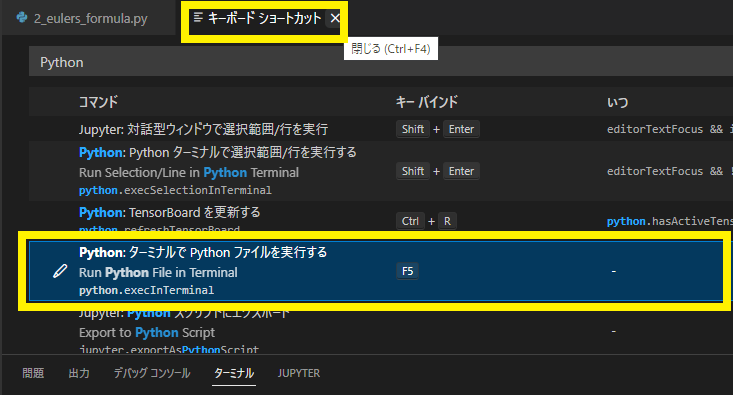Sort by the コマンド column header
The image size is (733, 395).
tap(98, 102)
